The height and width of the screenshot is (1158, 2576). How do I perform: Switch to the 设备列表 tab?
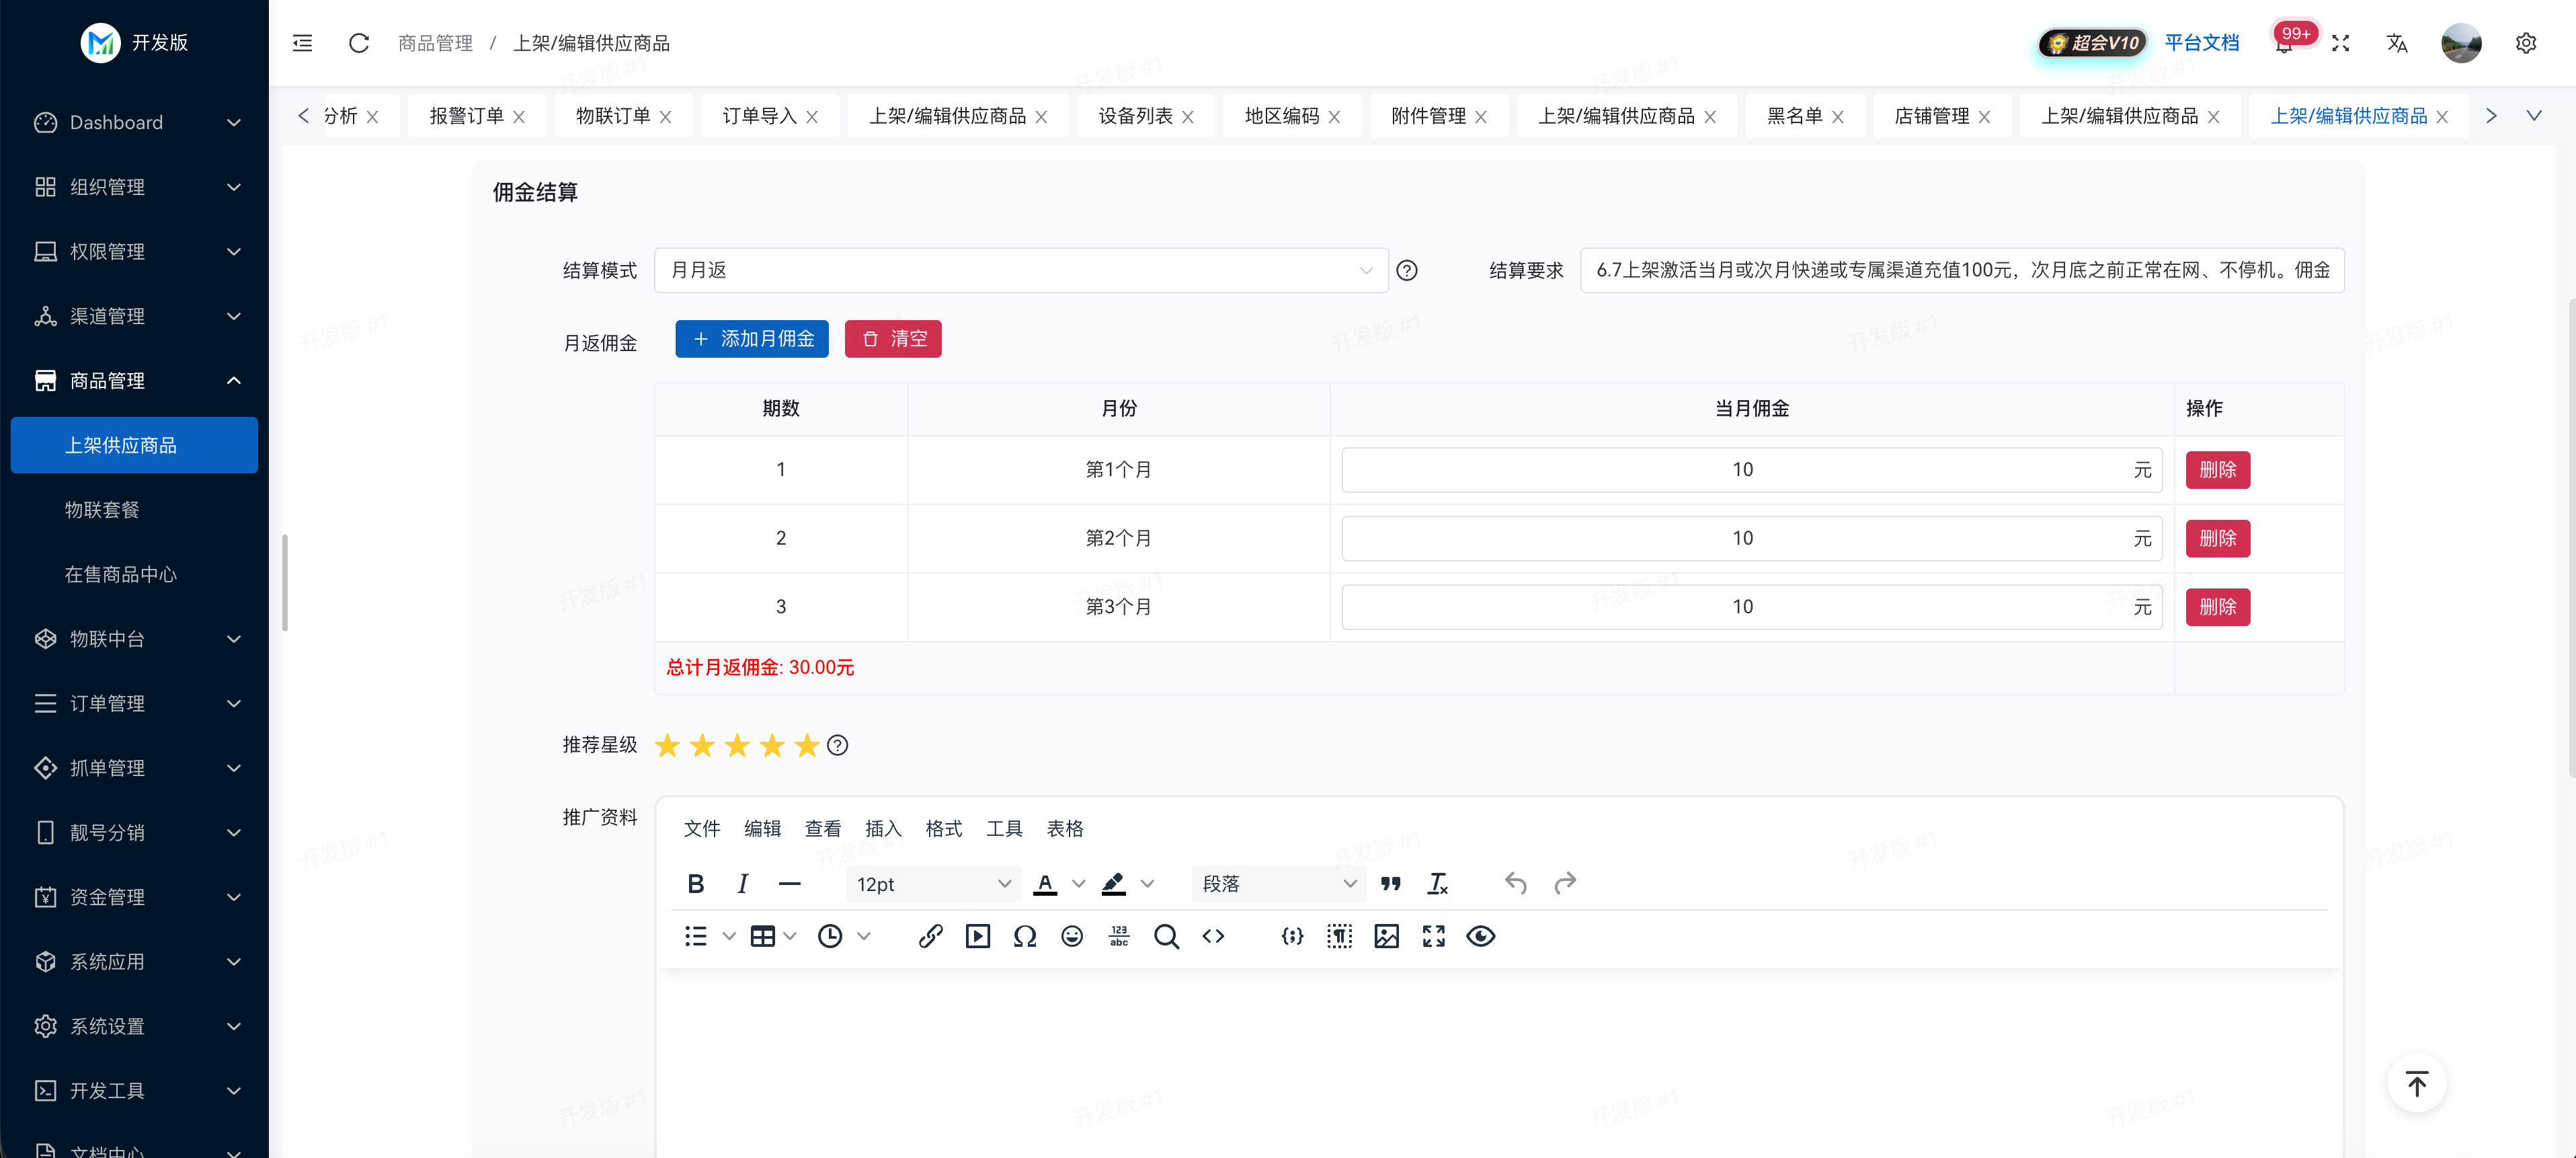click(1135, 116)
